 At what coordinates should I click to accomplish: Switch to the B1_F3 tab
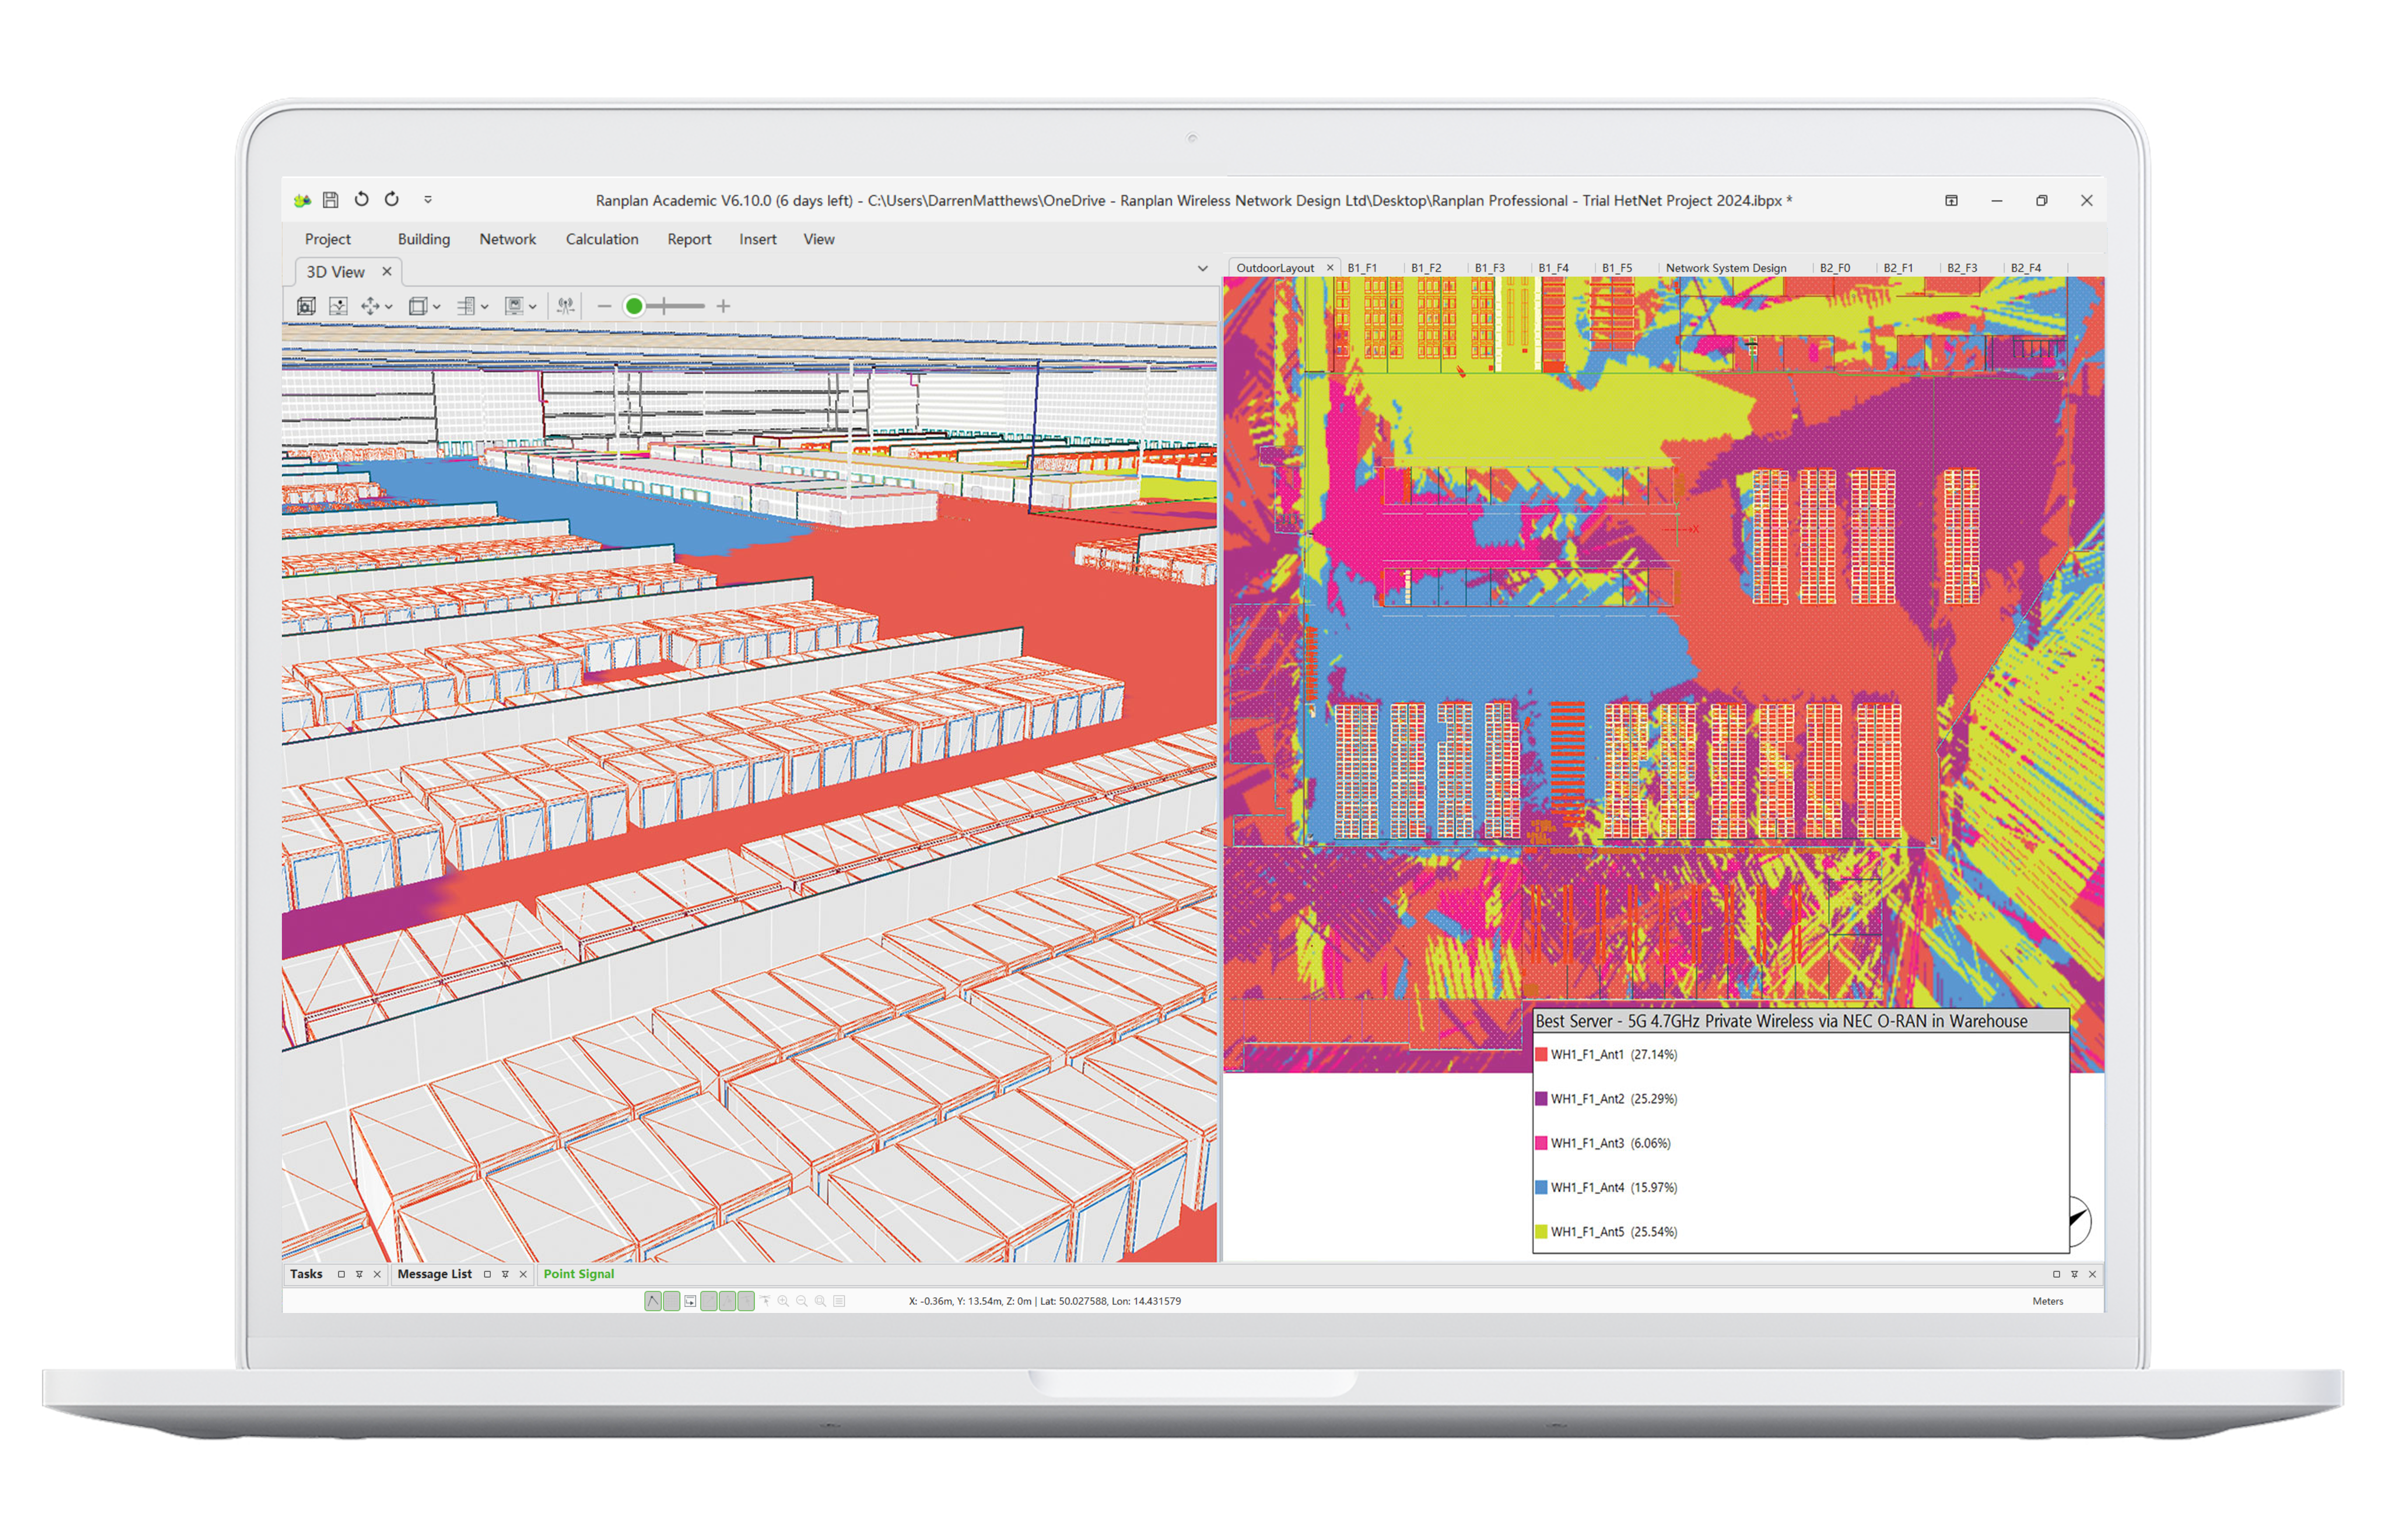click(x=1490, y=268)
